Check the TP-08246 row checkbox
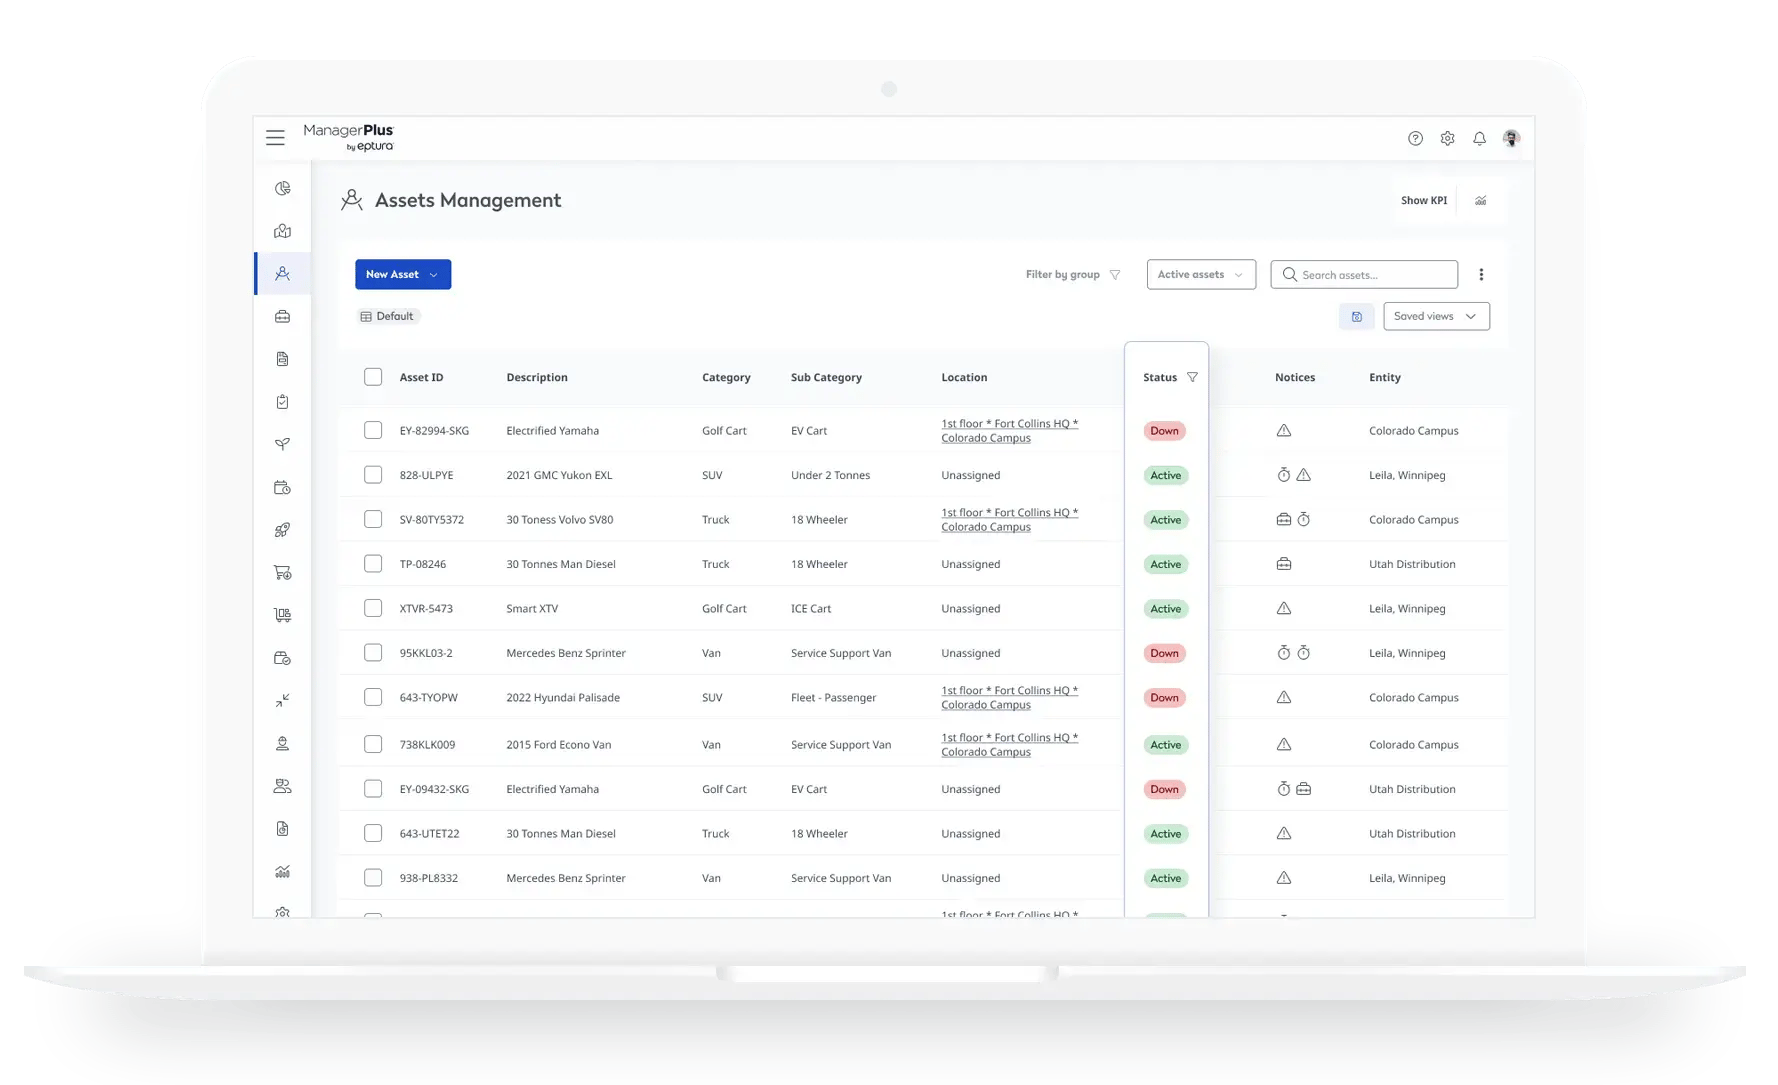 (x=373, y=564)
